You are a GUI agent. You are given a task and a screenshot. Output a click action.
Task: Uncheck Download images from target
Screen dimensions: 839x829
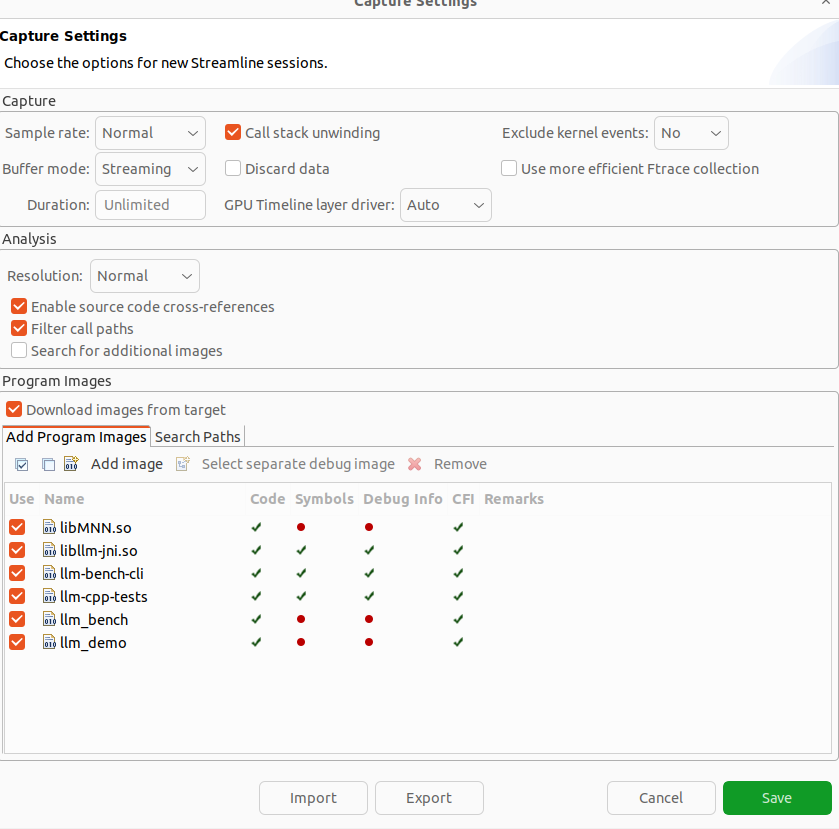tap(14, 409)
